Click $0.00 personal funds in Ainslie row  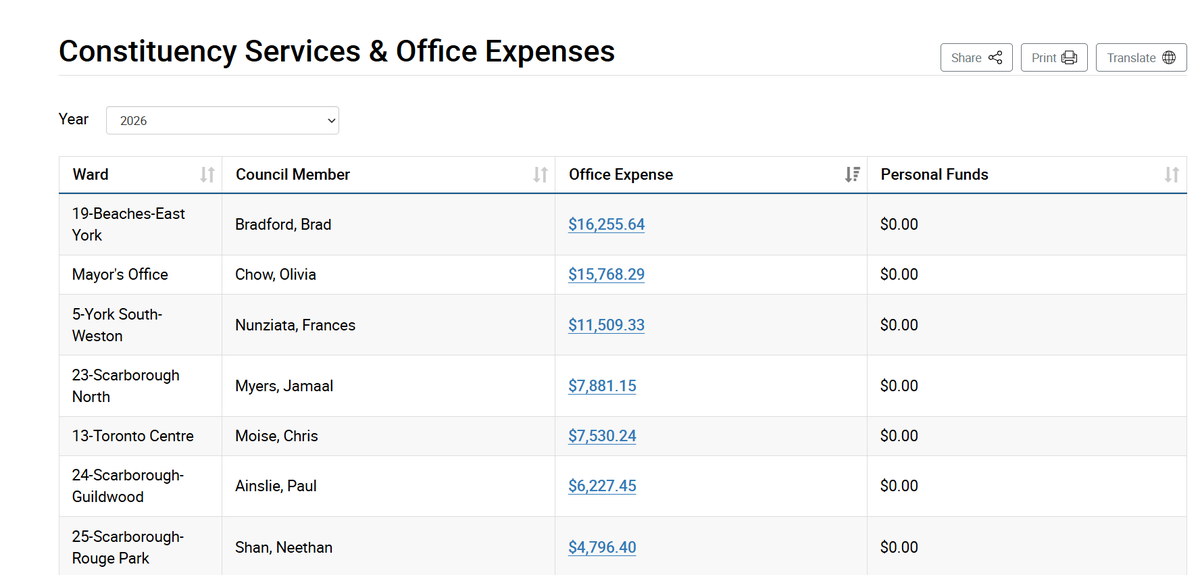point(899,486)
